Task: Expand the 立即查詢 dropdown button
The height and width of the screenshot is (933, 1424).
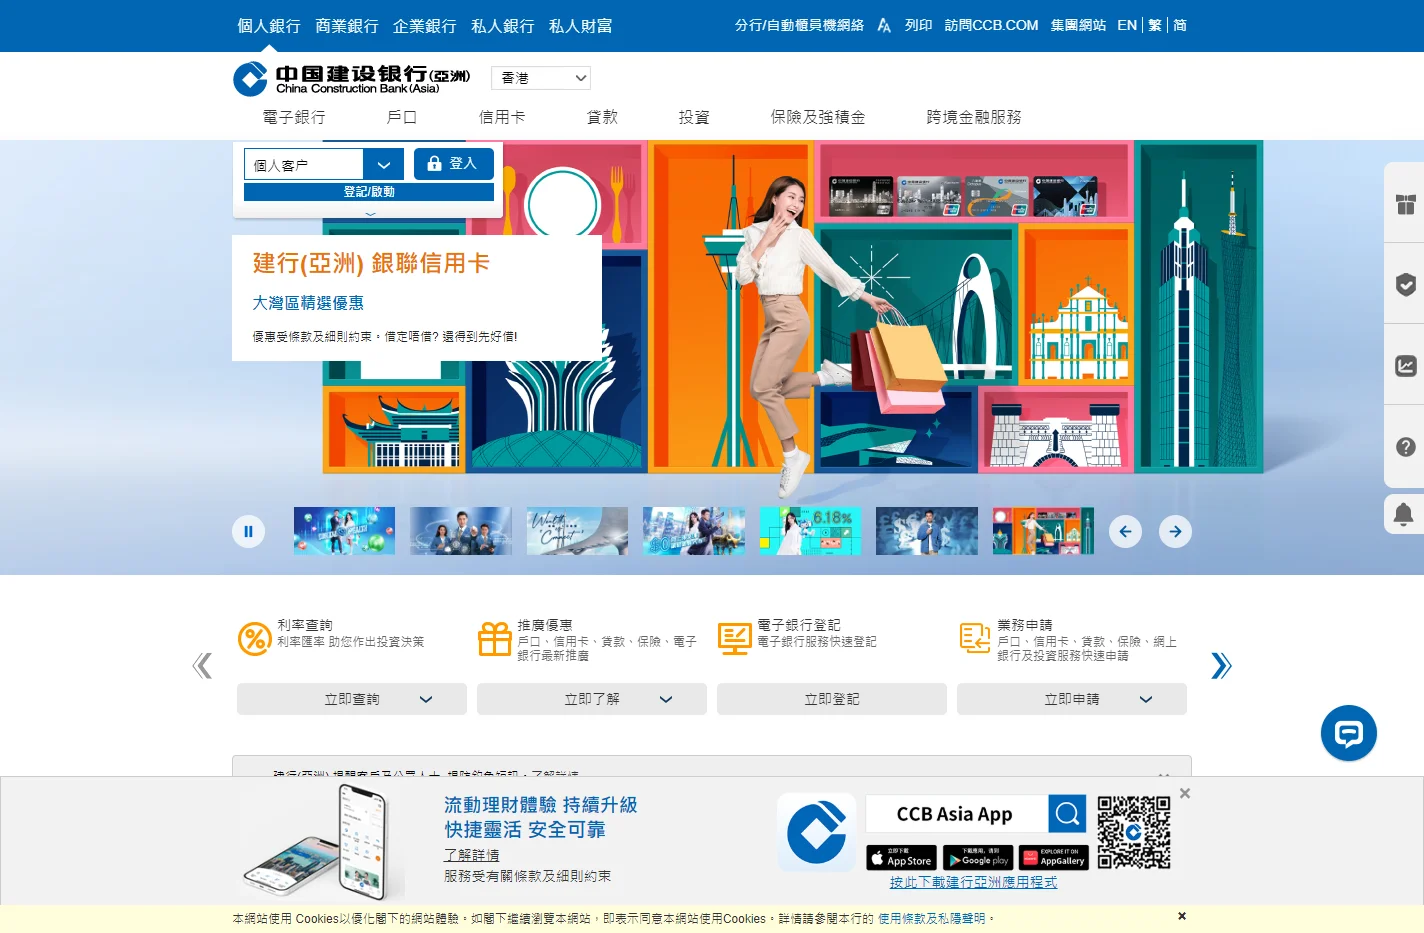Action: (x=352, y=699)
